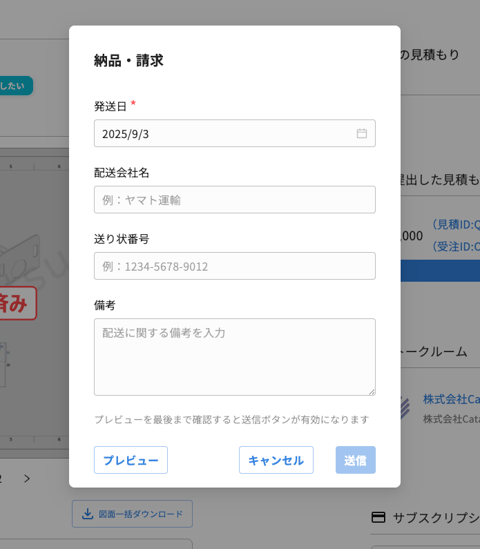Click the company logo icon in トークルーム

405,408
